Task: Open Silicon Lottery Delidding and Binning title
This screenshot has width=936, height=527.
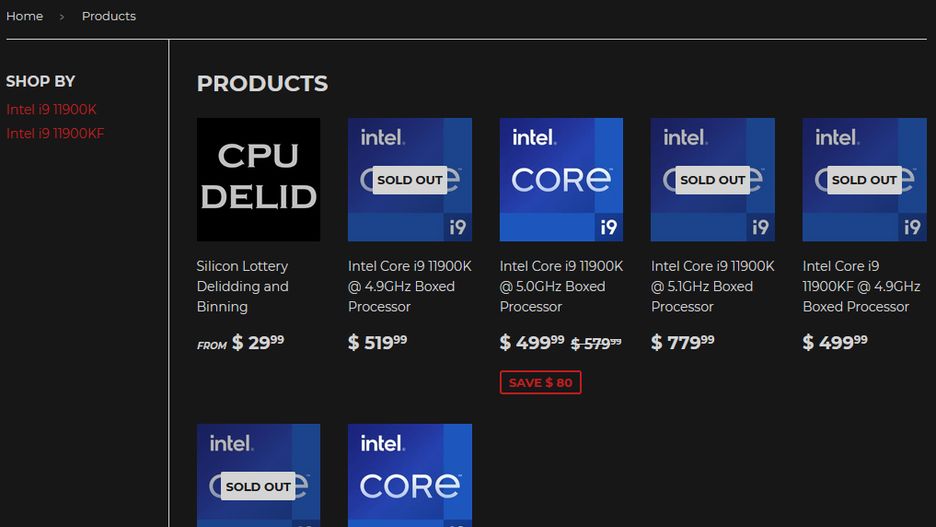Action: [242, 286]
